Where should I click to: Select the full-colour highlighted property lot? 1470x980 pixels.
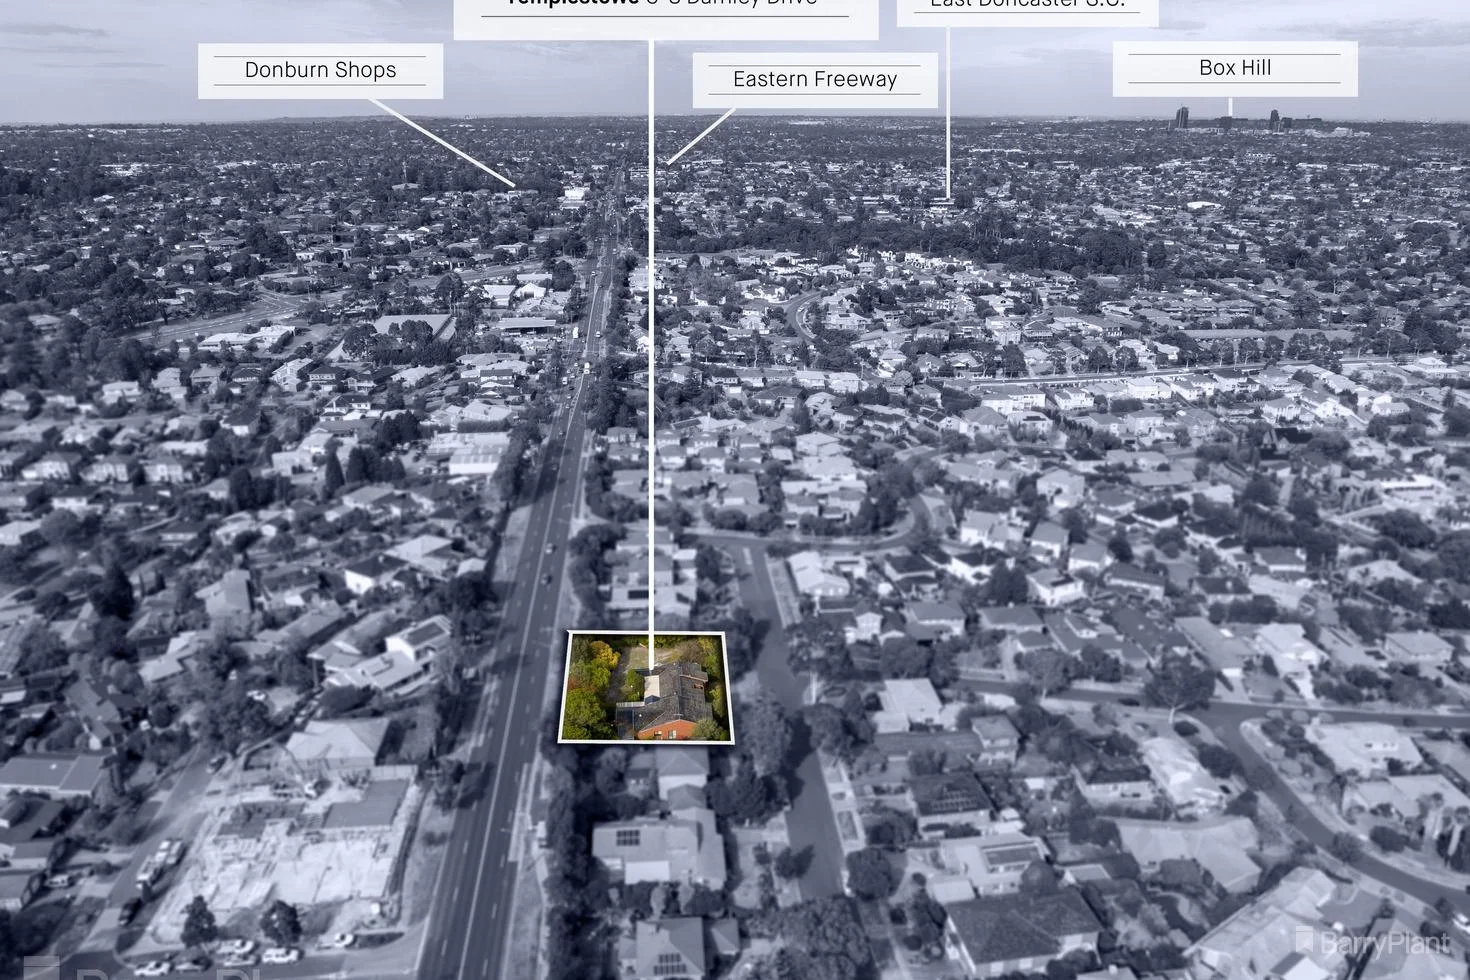click(646, 687)
